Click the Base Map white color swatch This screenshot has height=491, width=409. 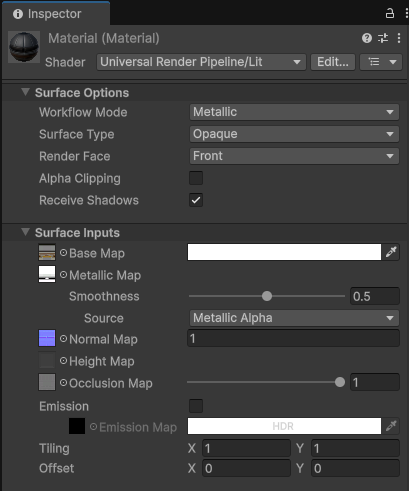tap(284, 252)
